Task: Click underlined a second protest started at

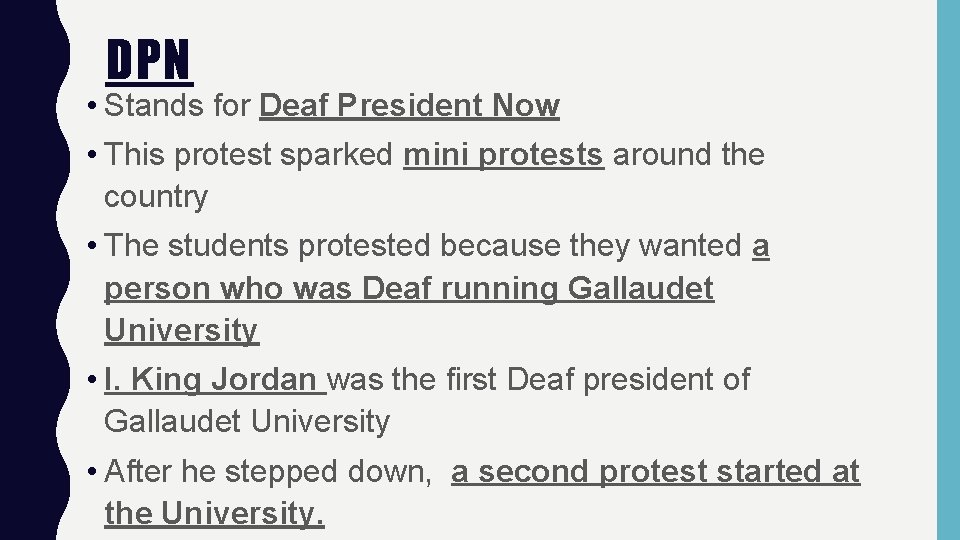Action: pyautogui.click(x=655, y=472)
